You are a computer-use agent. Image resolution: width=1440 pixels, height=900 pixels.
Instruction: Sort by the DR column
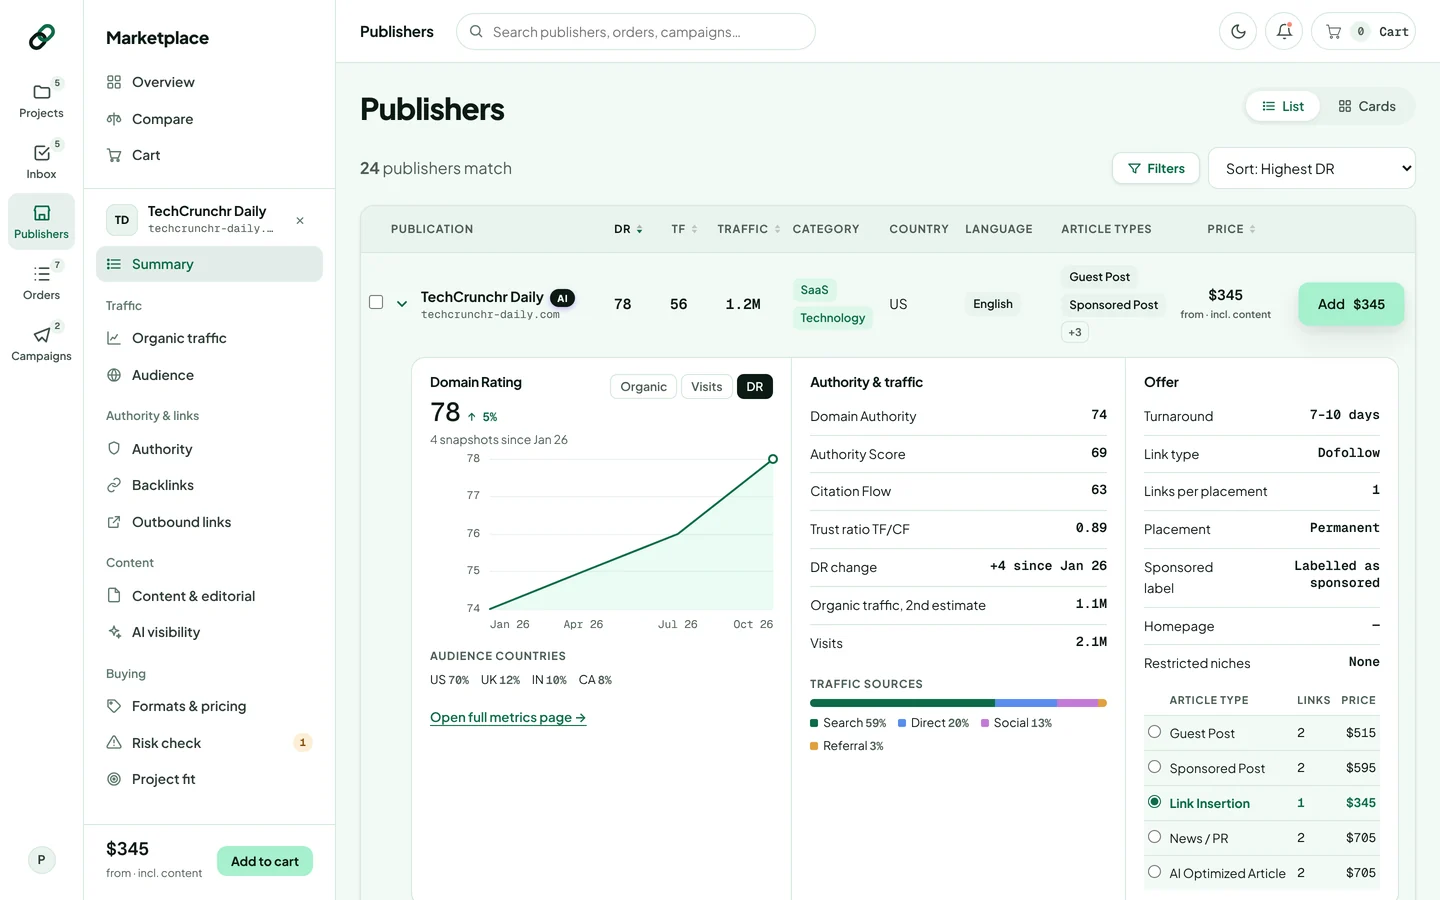click(x=628, y=229)
